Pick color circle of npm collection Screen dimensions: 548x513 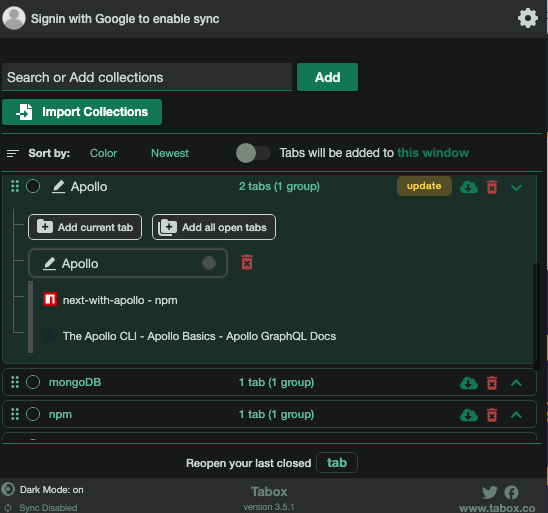[33, 414]
